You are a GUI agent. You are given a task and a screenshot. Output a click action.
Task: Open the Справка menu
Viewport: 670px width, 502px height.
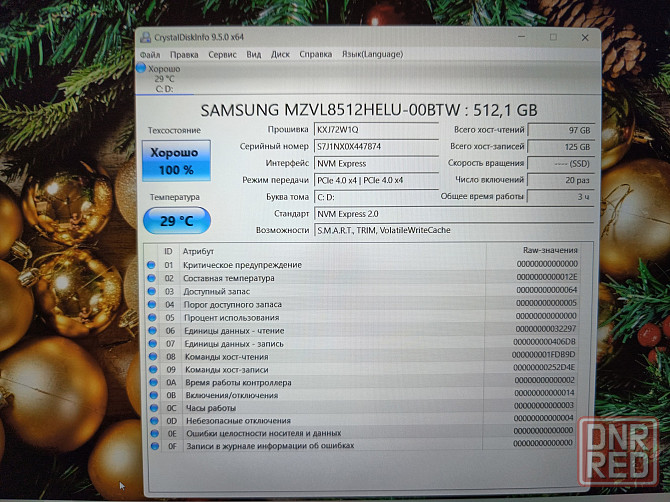[x=315, y=54]
